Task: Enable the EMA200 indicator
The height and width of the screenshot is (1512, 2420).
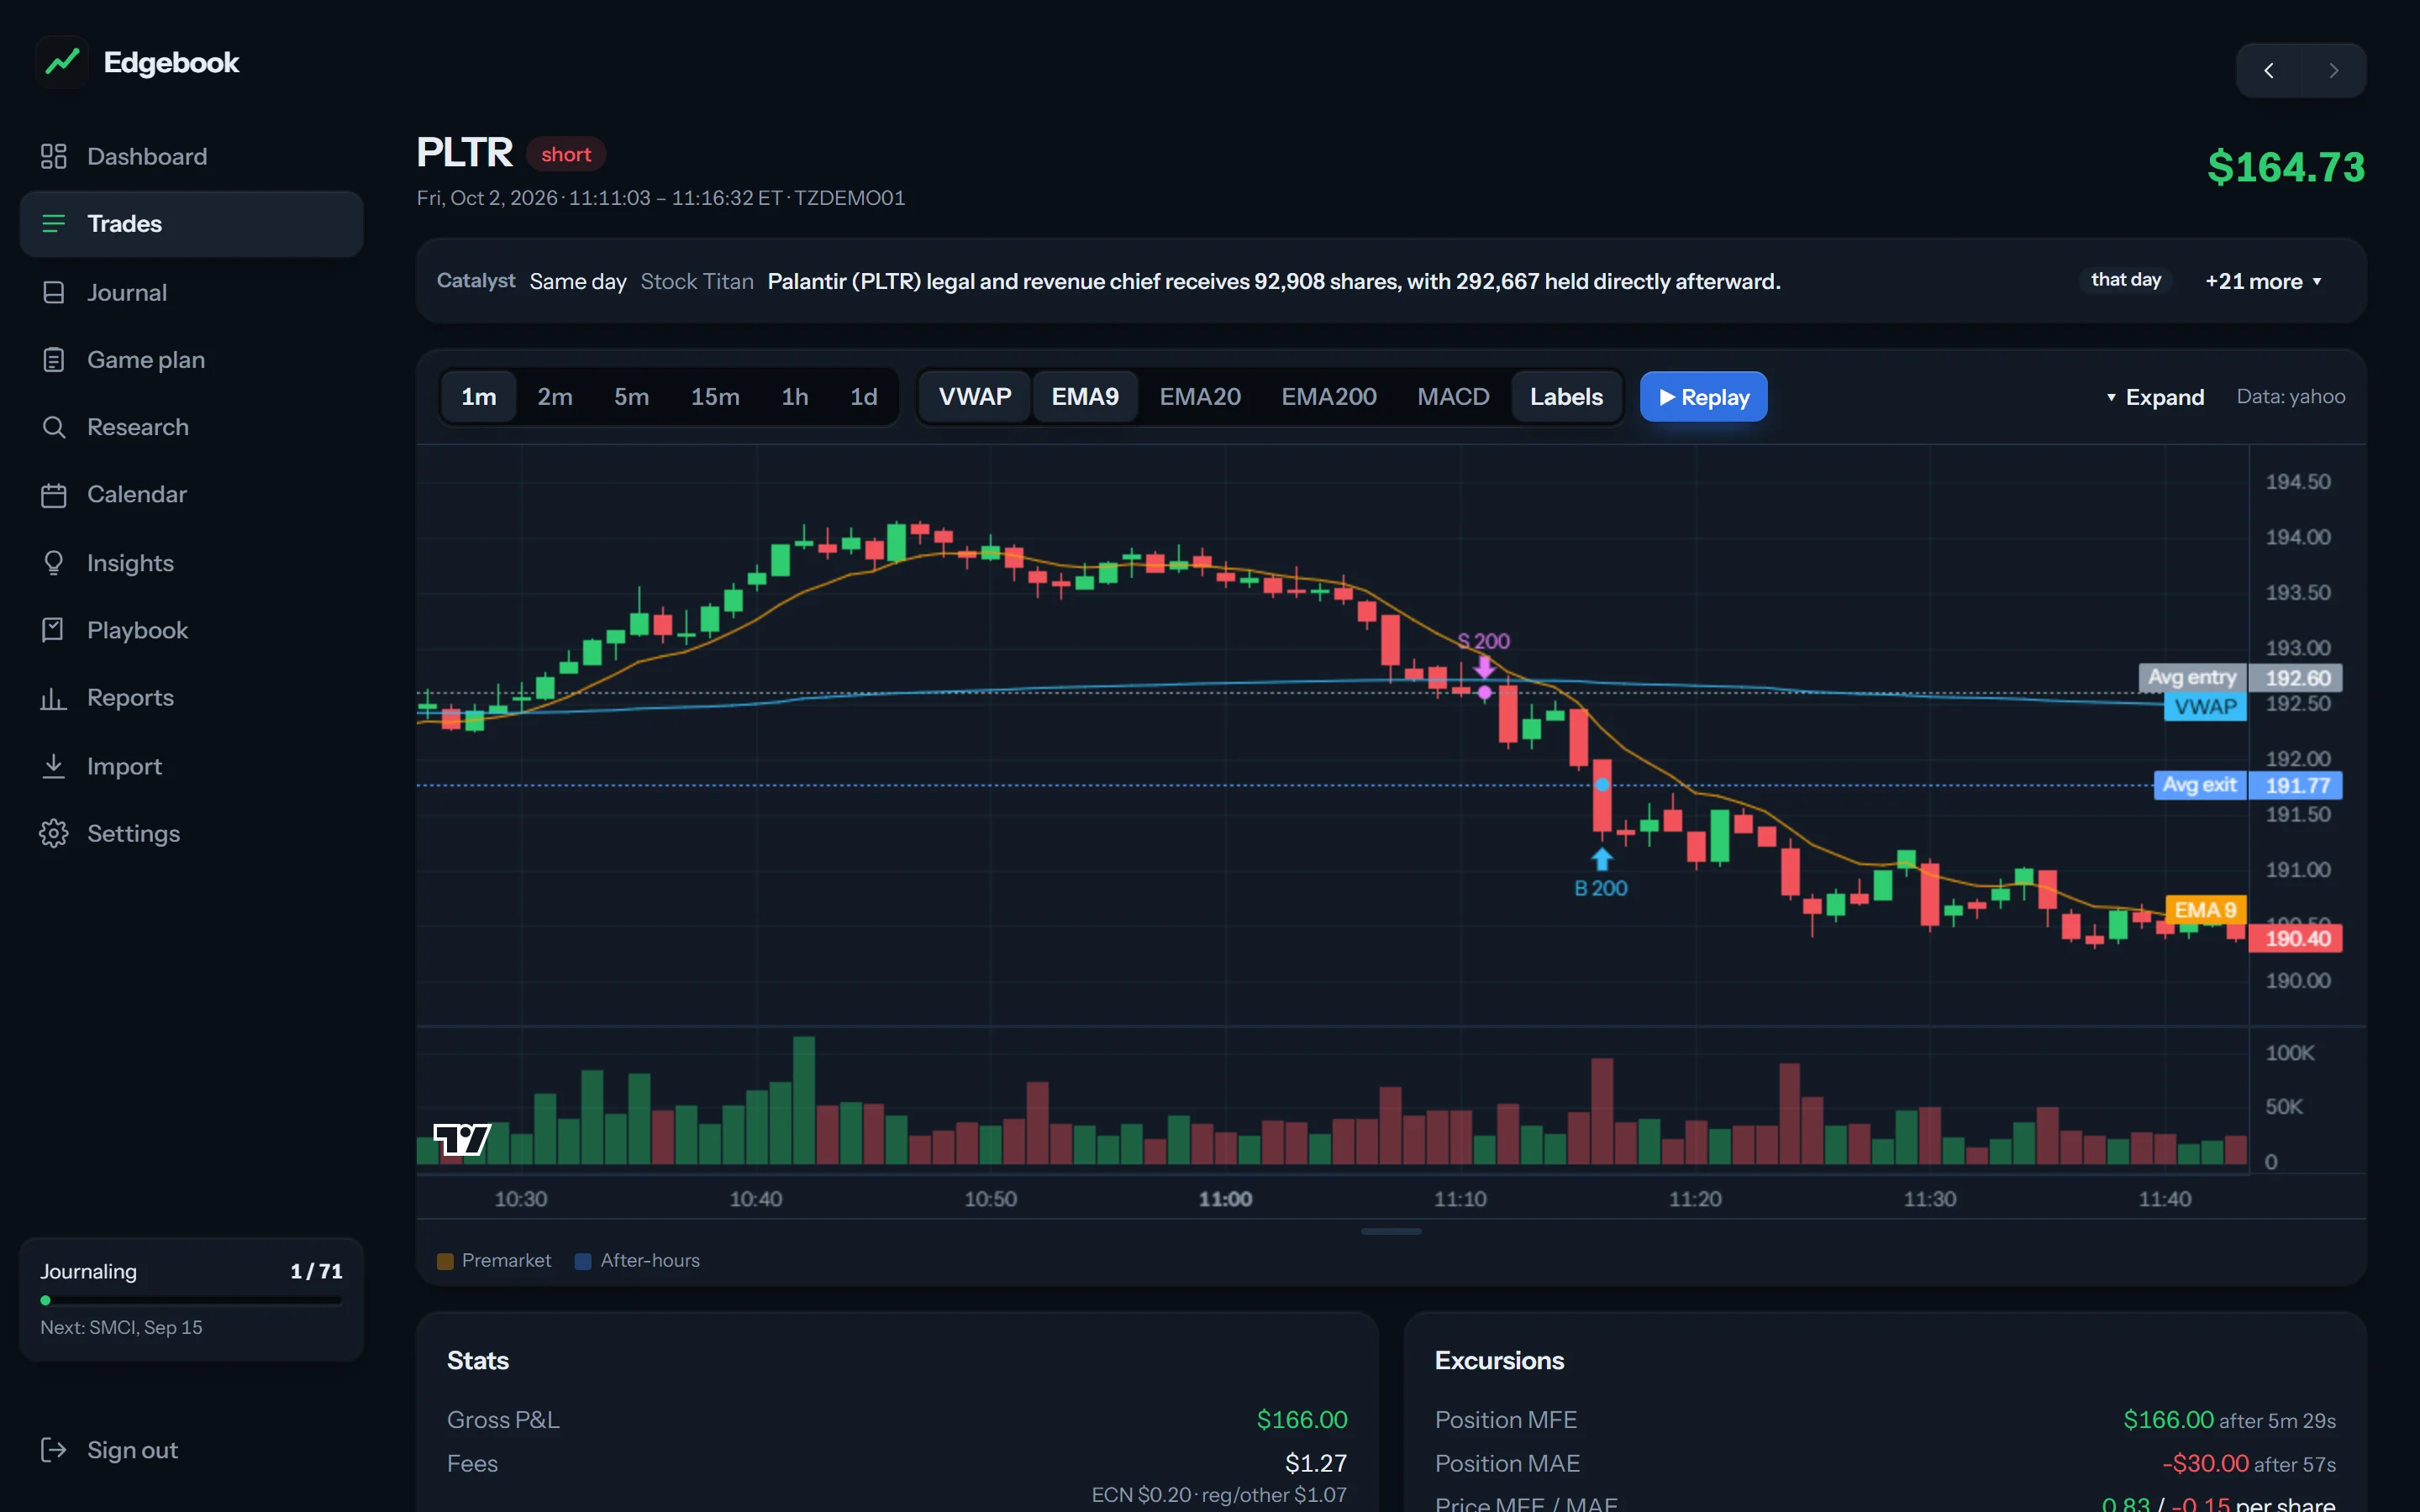Action: pyautogui.click(x=1329, y=397)
